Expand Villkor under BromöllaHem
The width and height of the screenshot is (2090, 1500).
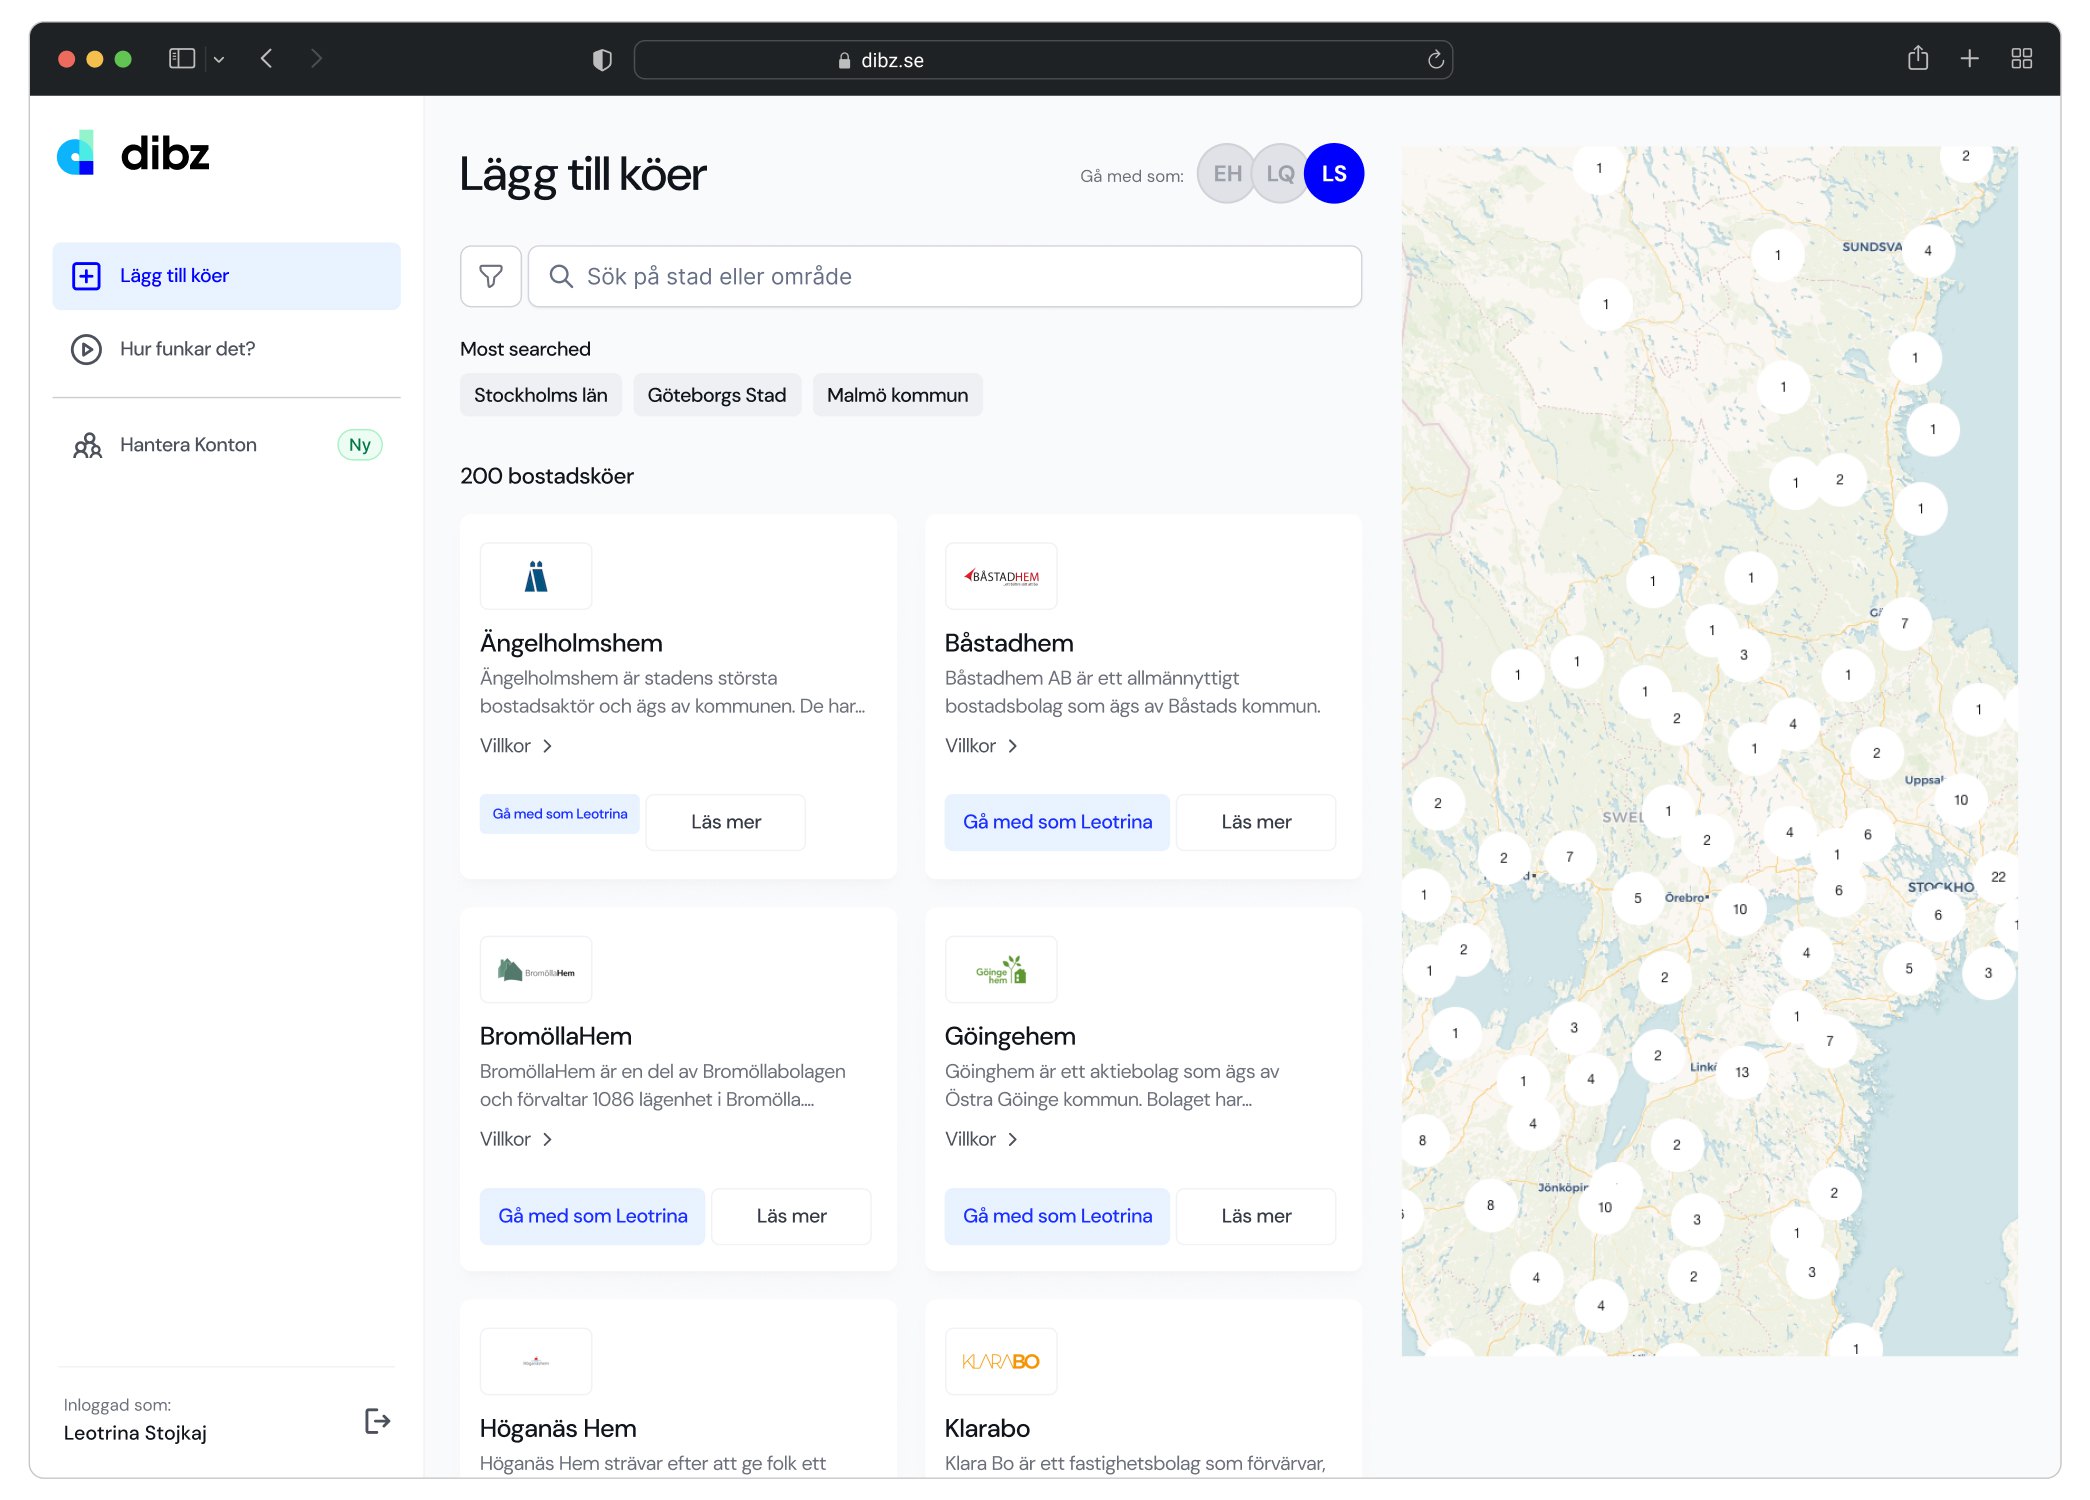click(x=516, y=1140)
